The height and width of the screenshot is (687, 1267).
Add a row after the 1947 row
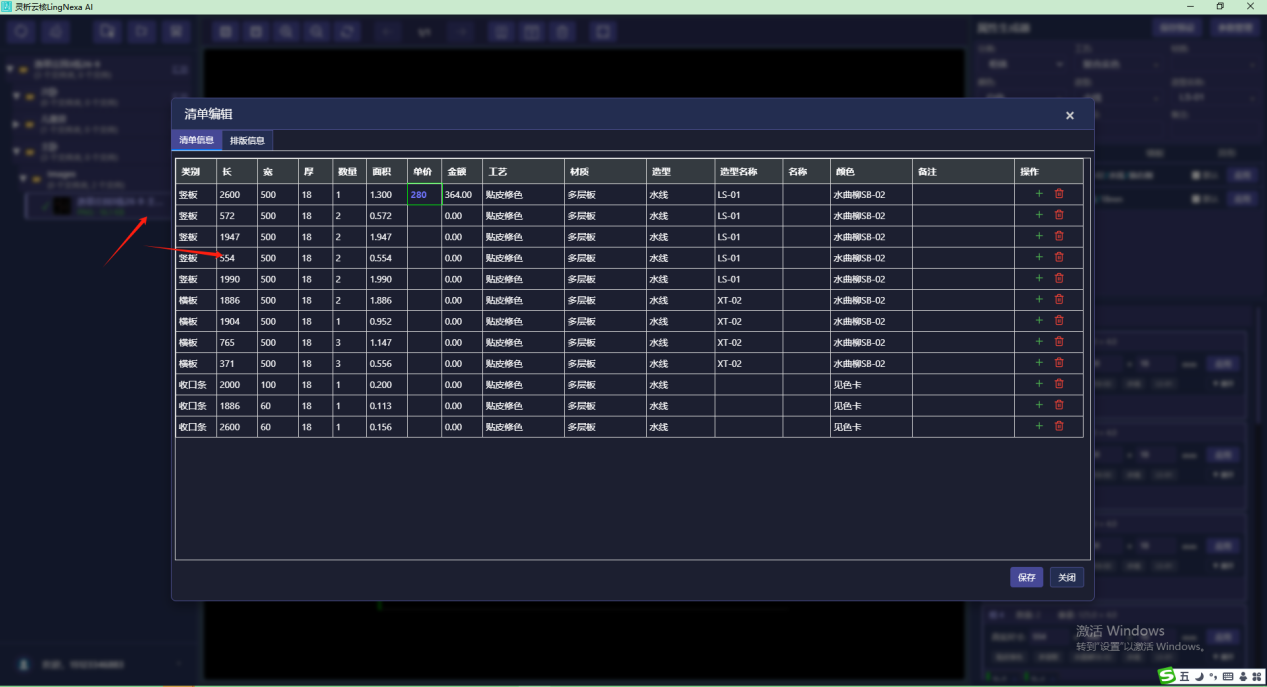[1039, 236]
